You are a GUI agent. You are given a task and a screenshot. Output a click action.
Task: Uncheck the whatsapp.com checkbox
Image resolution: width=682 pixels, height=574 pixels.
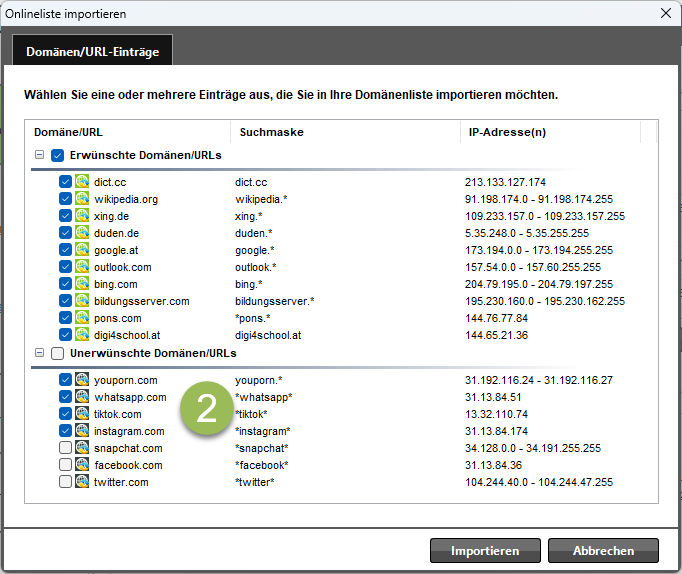pos(65,397)
